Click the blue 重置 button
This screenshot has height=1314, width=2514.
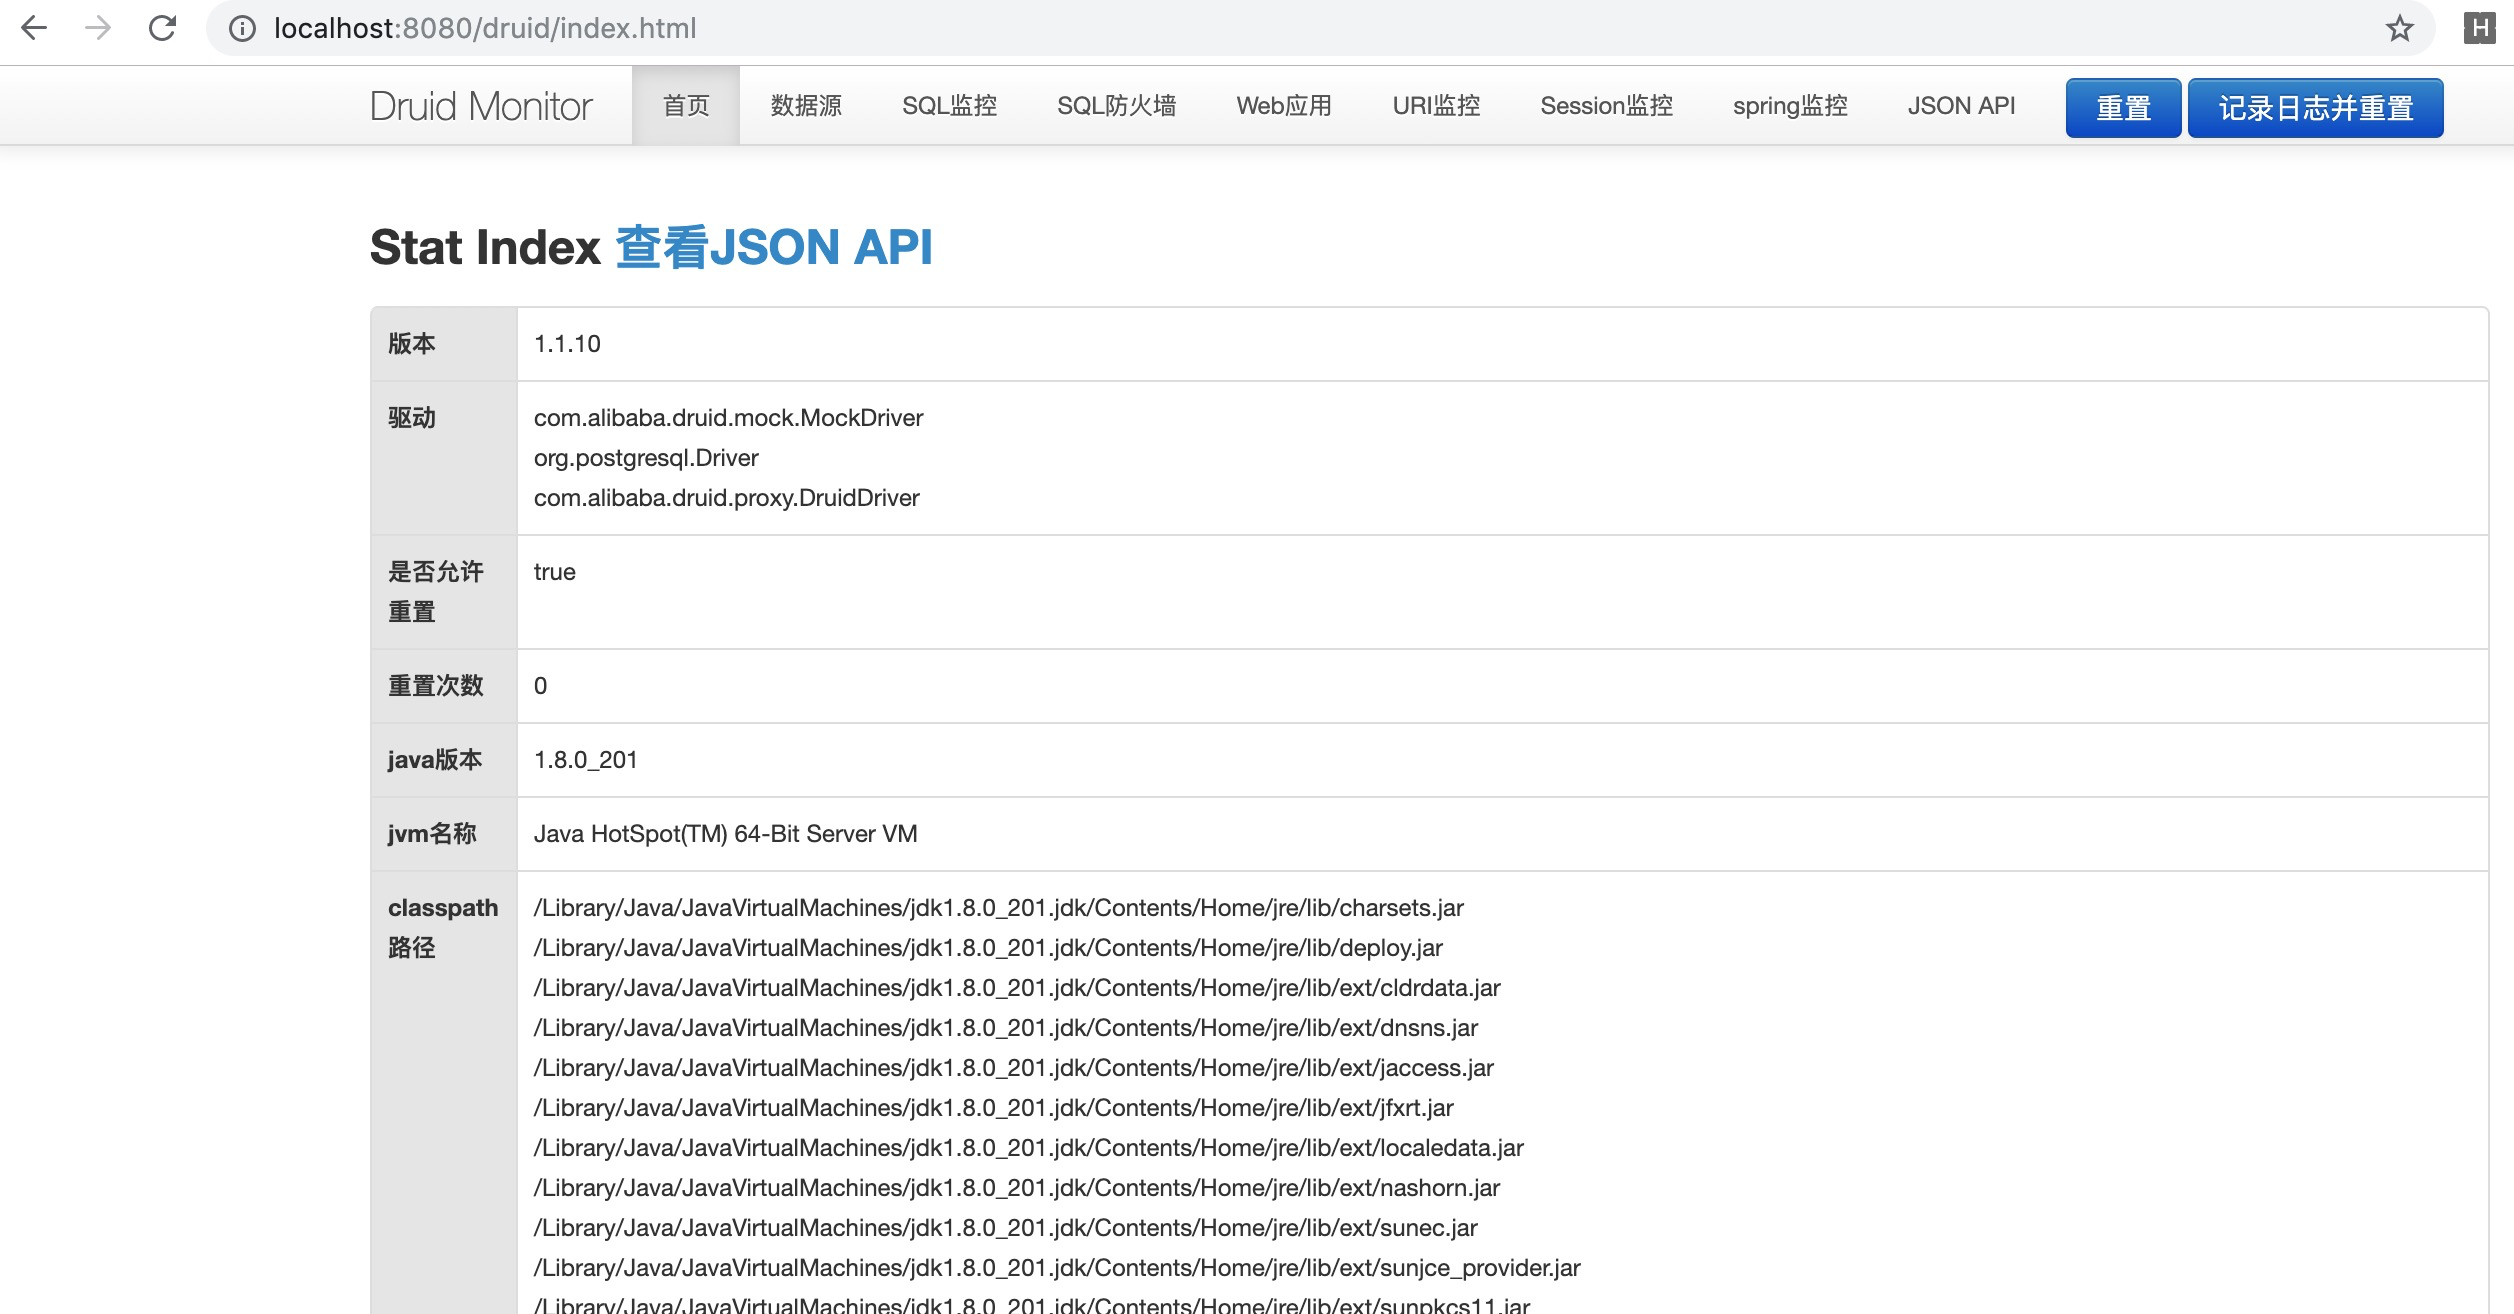(2123, 108)
